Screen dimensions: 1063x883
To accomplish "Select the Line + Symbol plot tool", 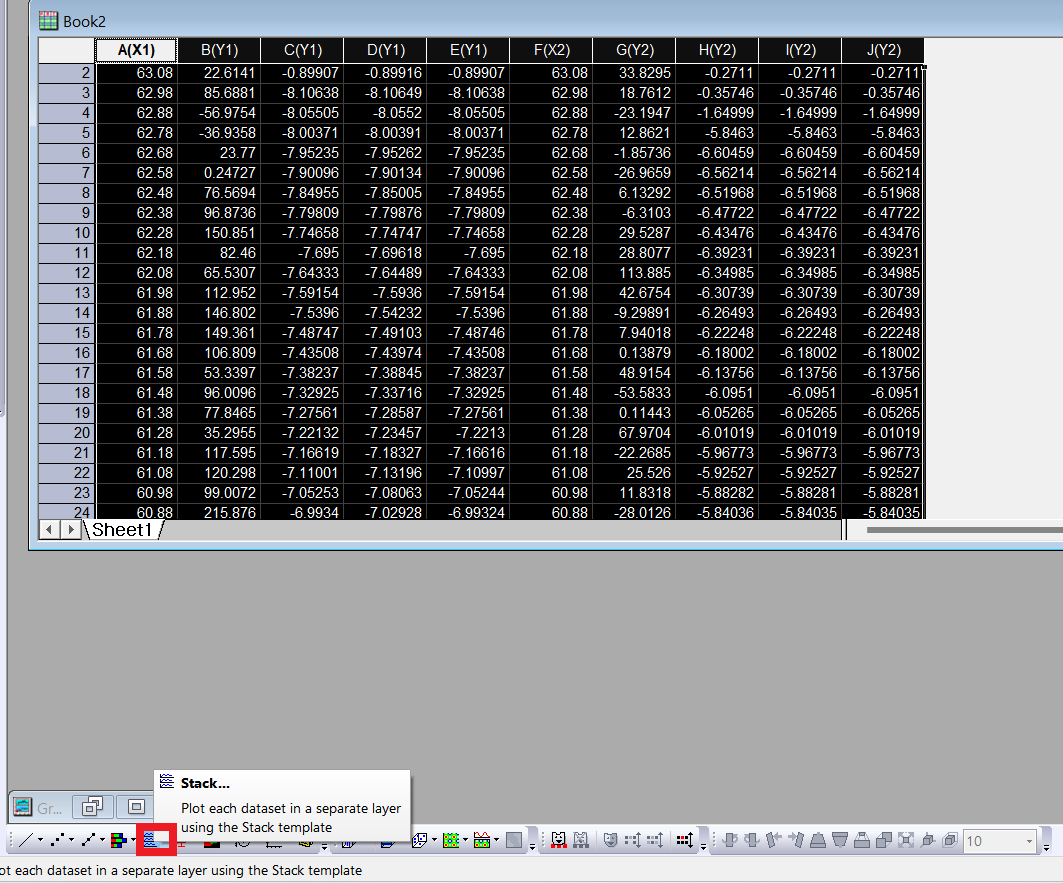I will point(88,841).
